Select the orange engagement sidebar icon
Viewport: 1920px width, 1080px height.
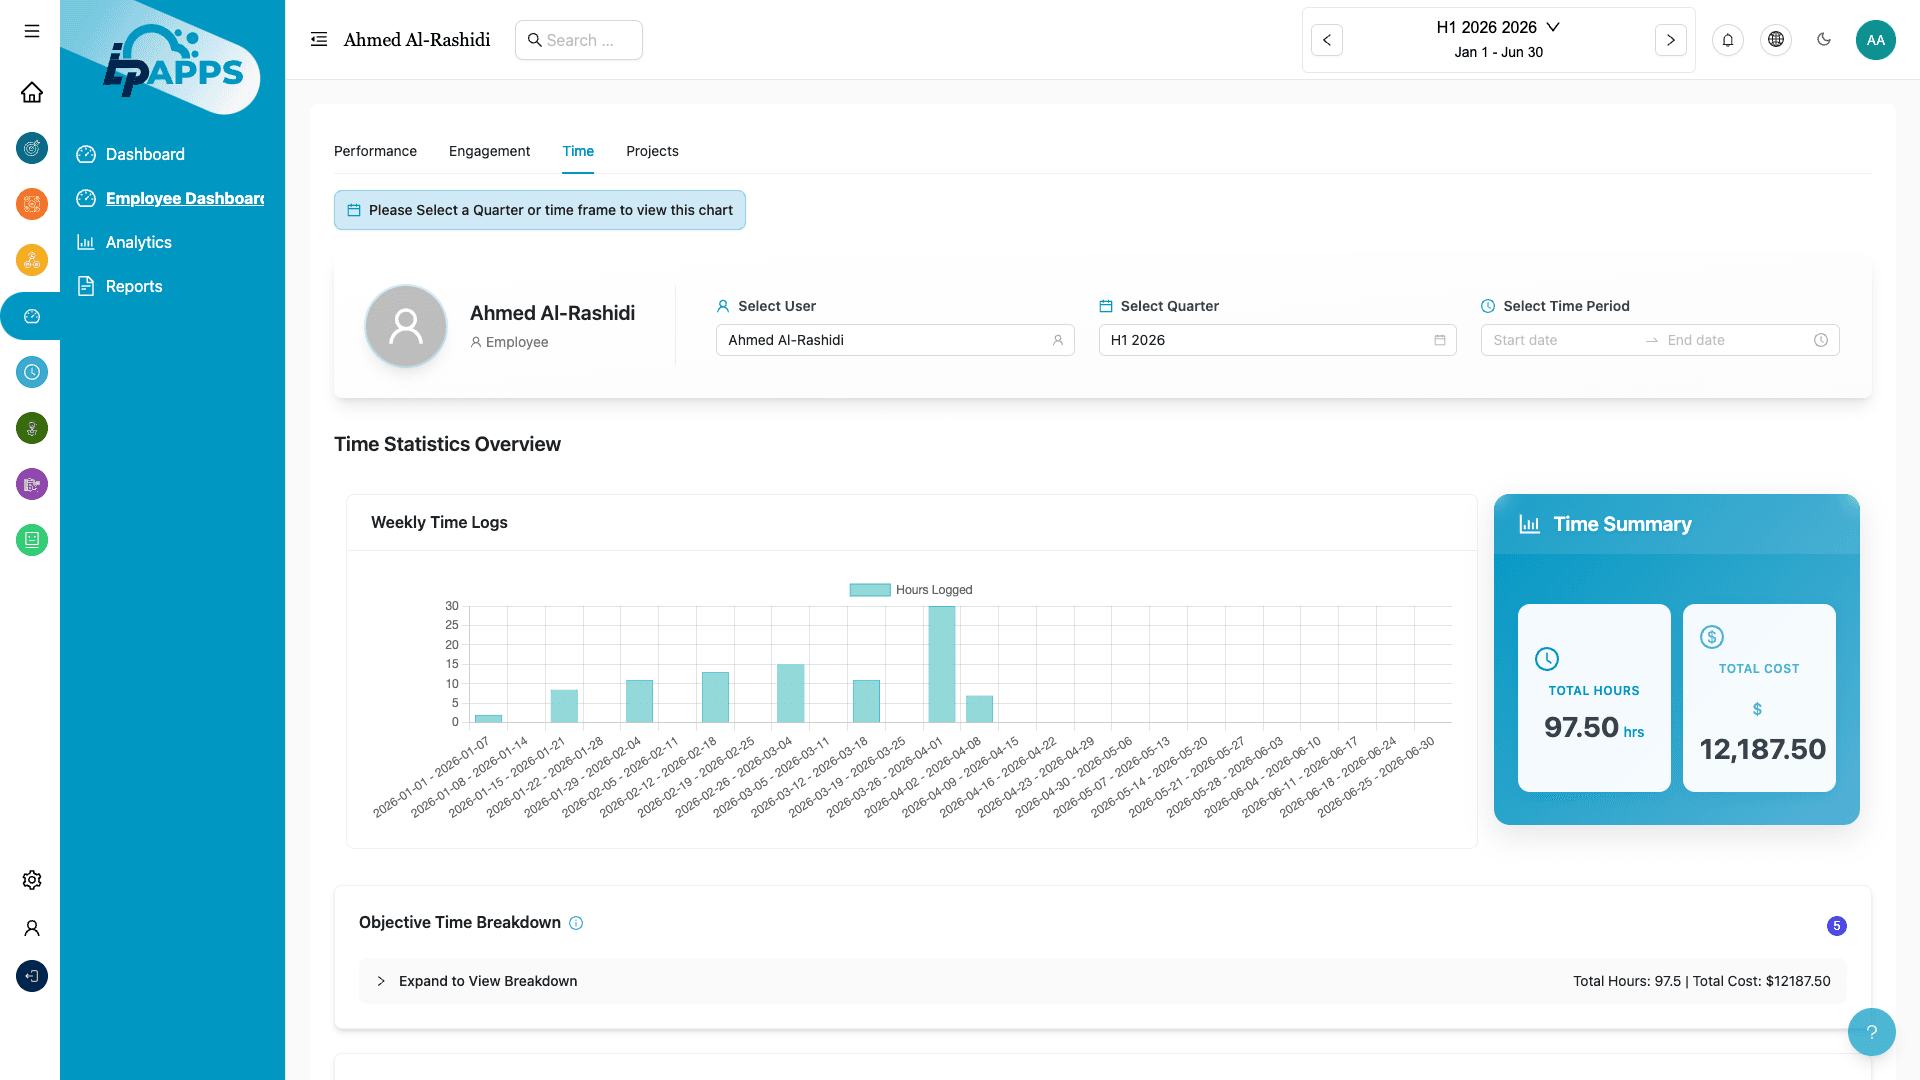[x=32, y=204]
